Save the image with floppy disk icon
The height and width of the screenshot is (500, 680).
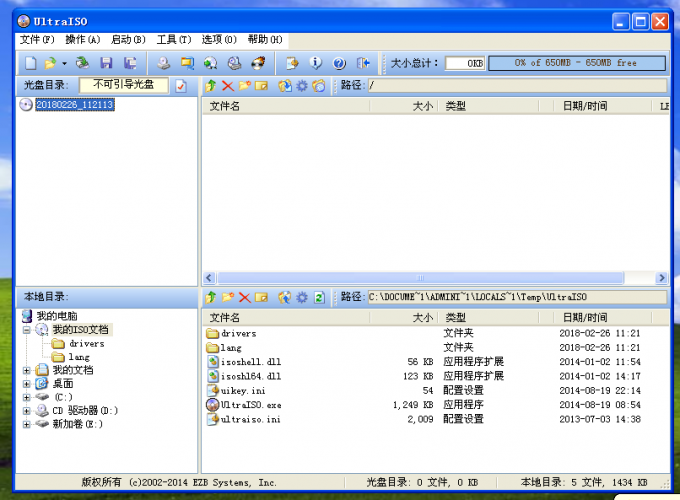pos(106,63)
